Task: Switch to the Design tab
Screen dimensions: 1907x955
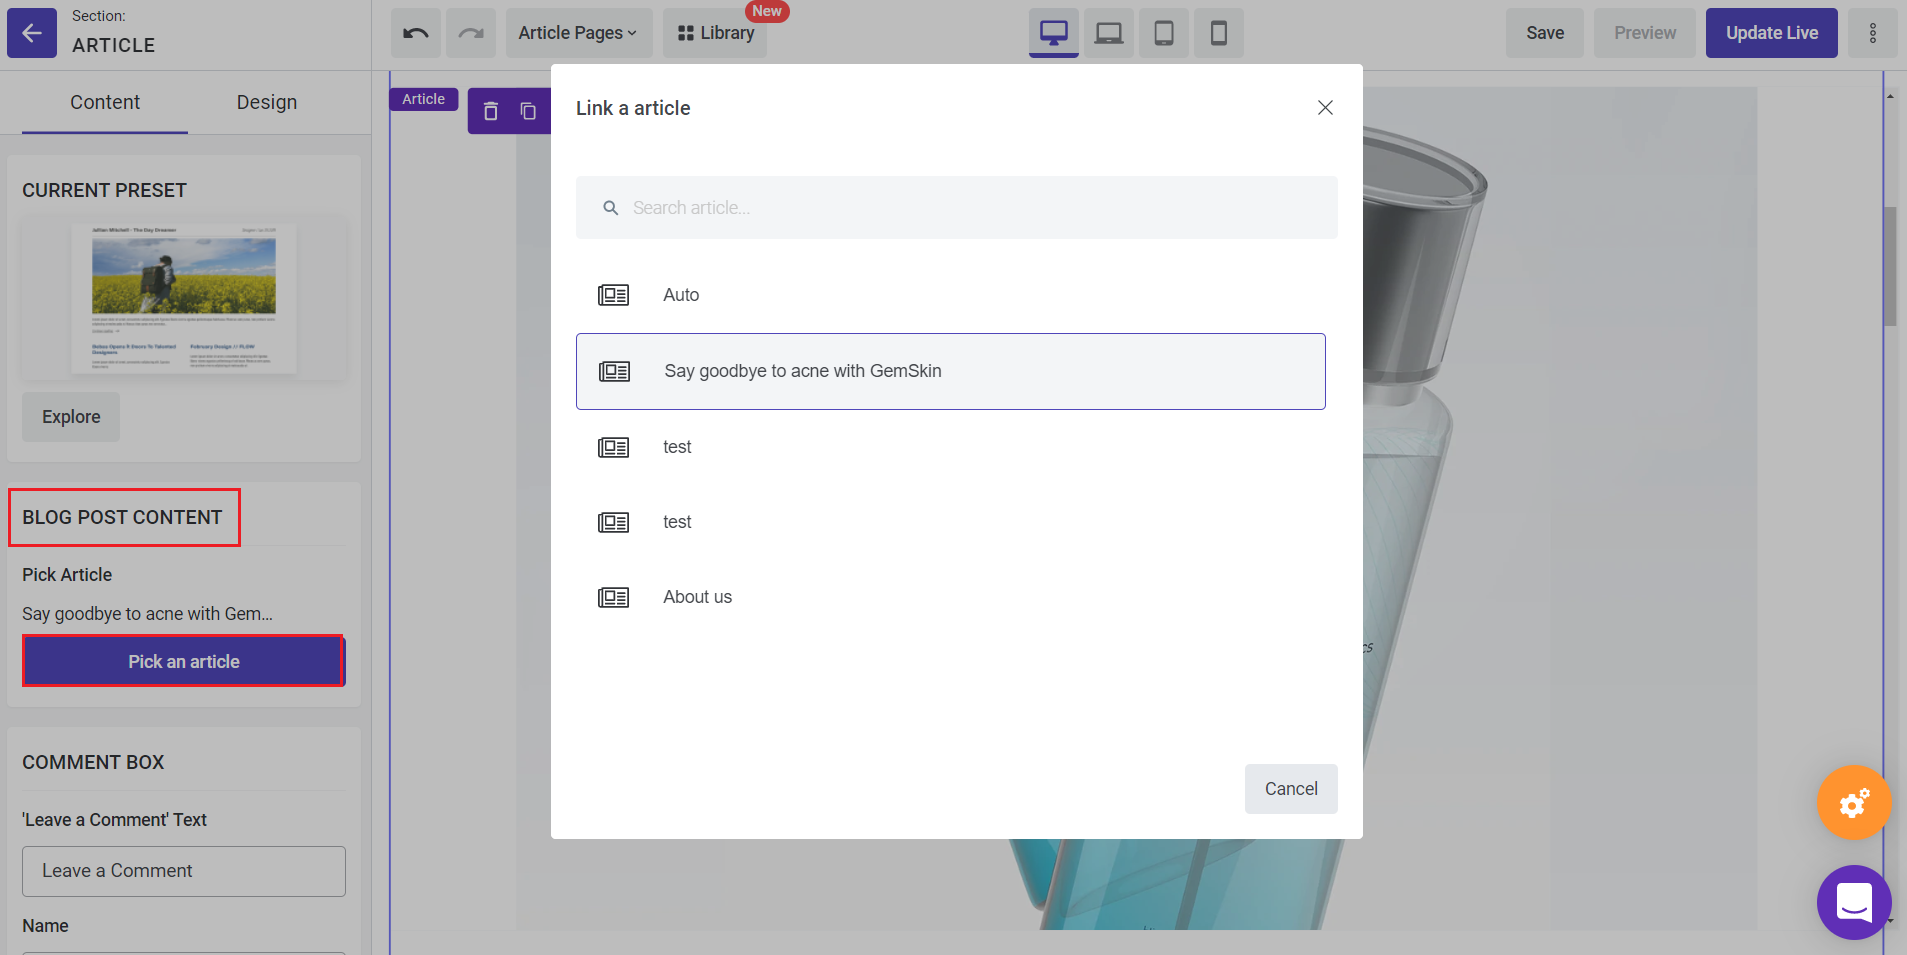Action: [x=267, y=102]
